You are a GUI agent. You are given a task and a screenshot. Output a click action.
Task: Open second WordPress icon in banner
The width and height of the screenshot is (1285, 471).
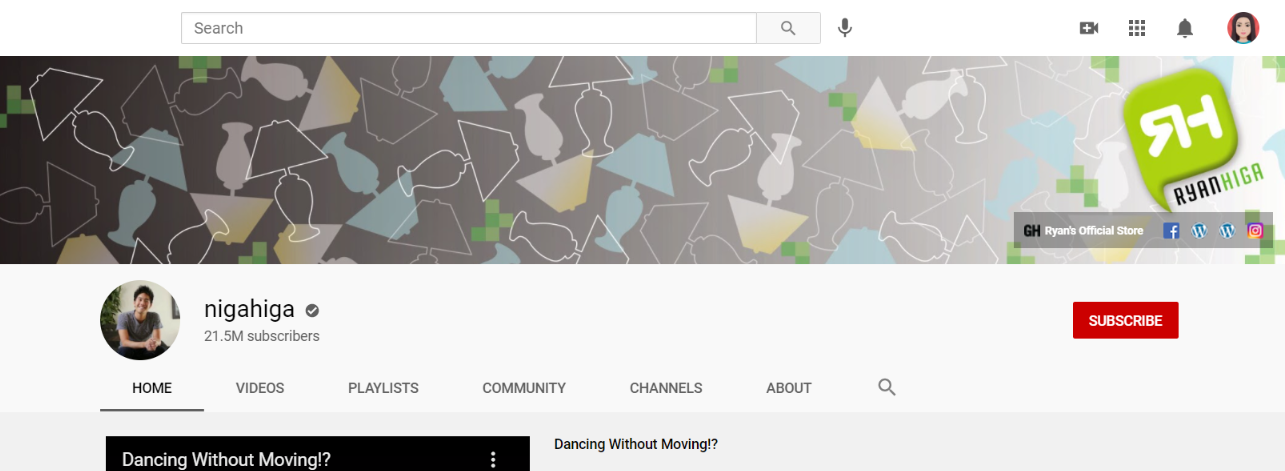pyautogui.click(x=1227, y=231)
